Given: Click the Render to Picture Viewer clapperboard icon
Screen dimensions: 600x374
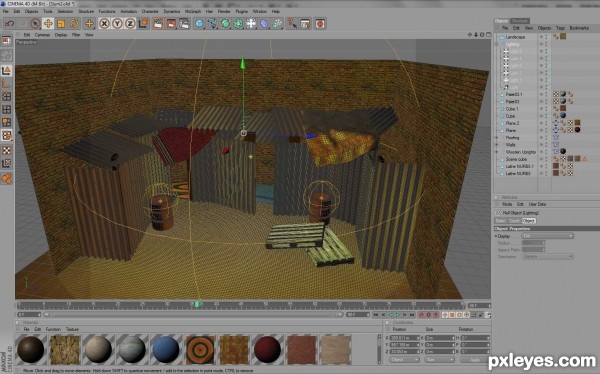Looking at the screenshot, I should [171, 24].
